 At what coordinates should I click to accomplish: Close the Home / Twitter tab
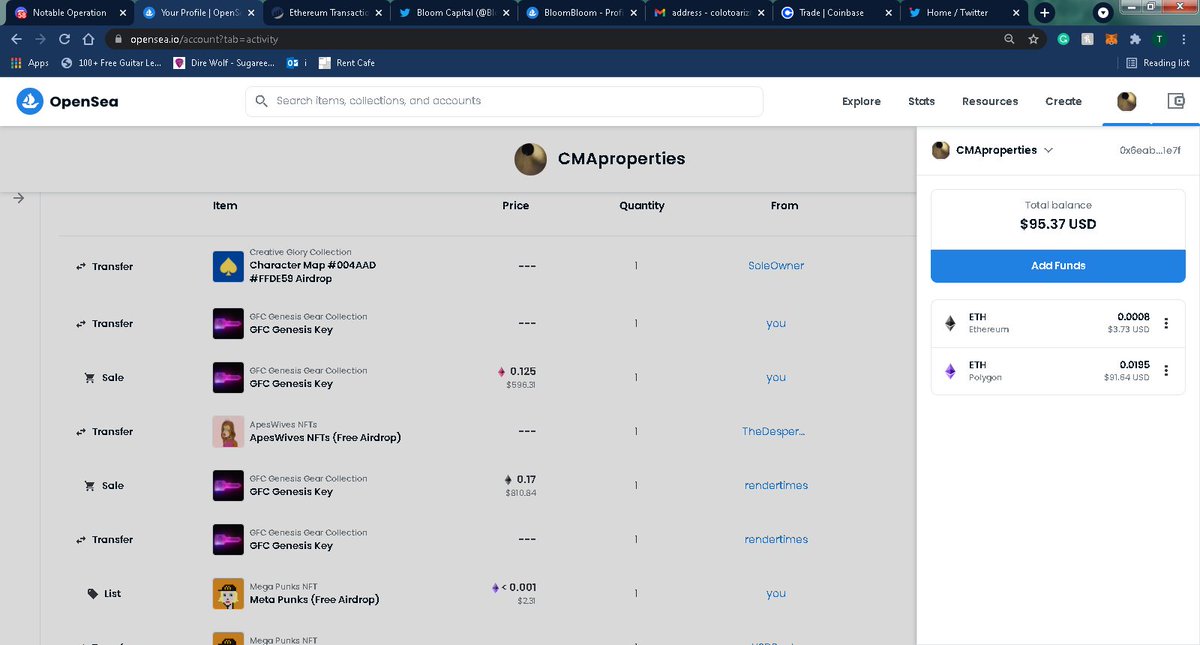click(x=1016, y=13)
